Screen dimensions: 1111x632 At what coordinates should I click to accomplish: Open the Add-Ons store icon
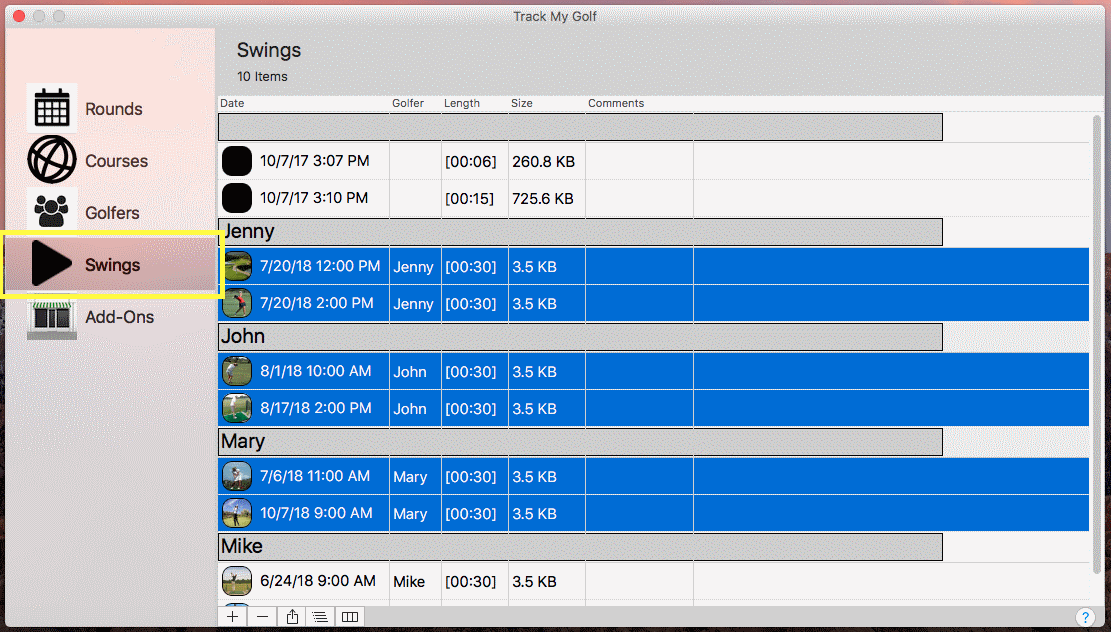point(52,317)
